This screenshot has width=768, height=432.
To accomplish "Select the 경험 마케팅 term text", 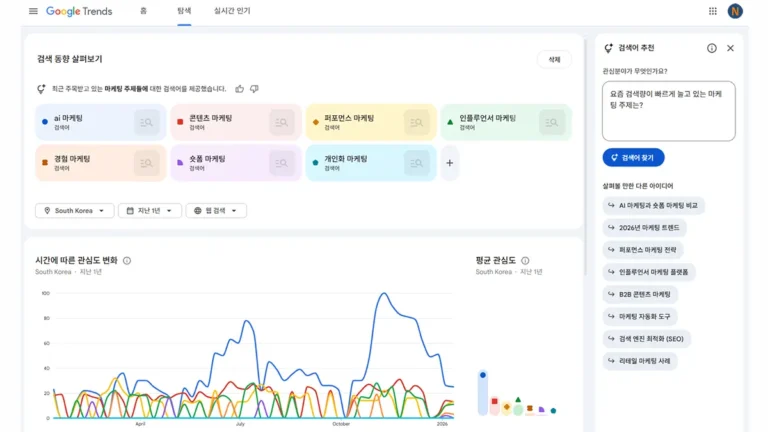I will coord(72,159).
